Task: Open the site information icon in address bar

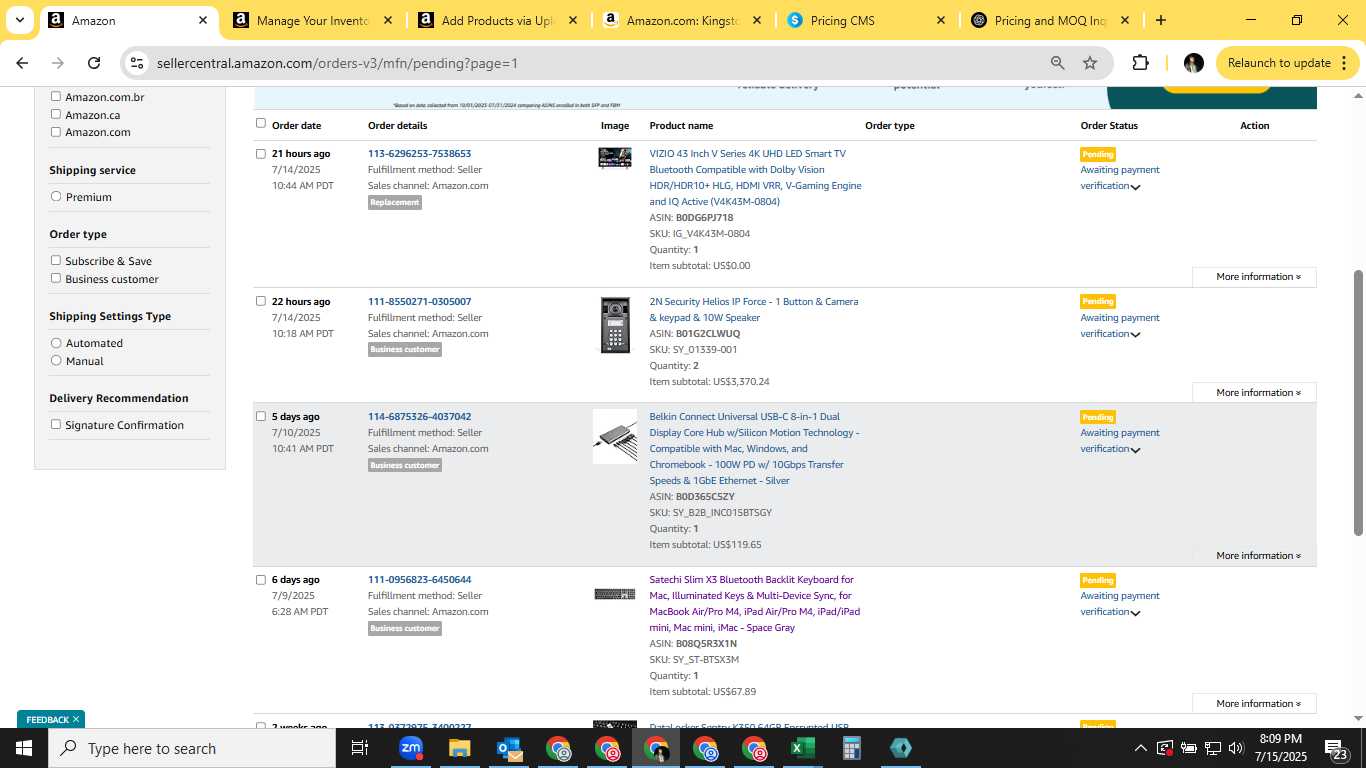Action: [137, 63]
